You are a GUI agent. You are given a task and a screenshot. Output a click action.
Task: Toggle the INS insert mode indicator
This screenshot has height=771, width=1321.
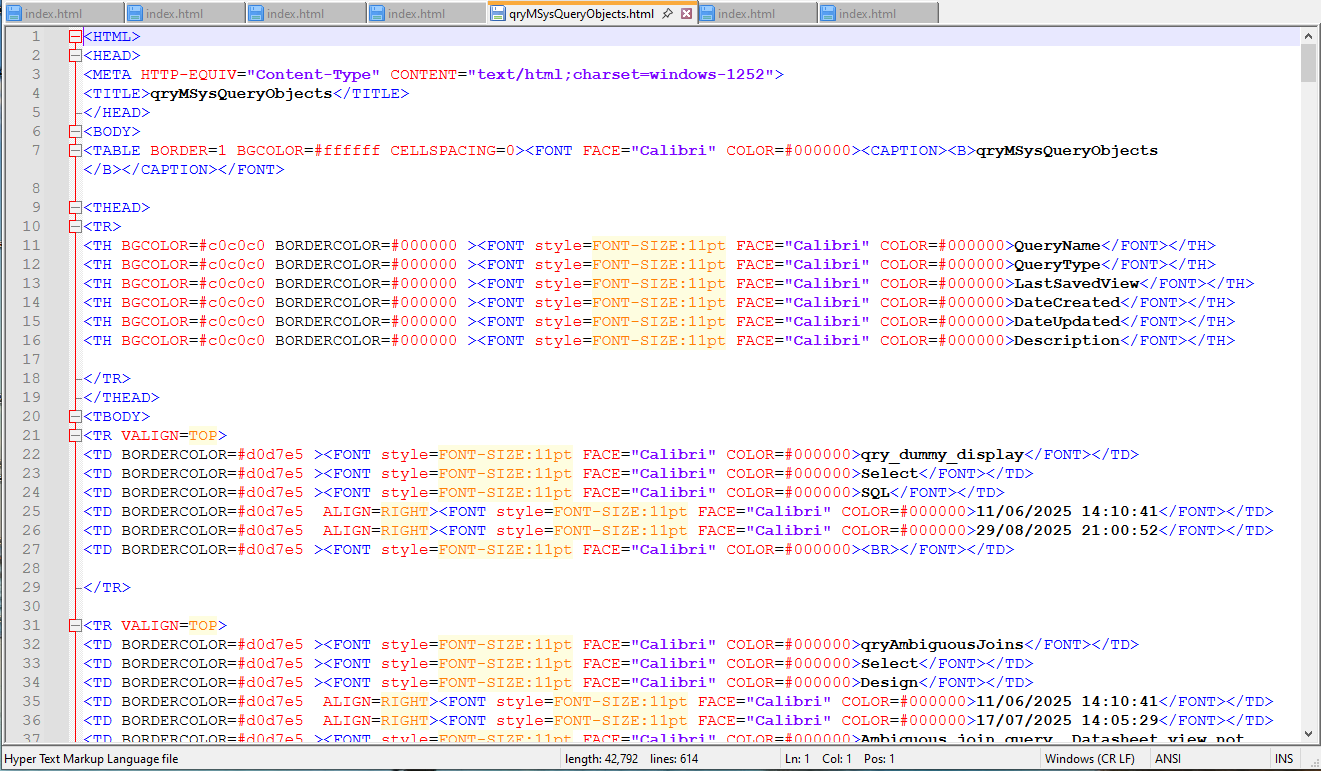[1284, 759]
